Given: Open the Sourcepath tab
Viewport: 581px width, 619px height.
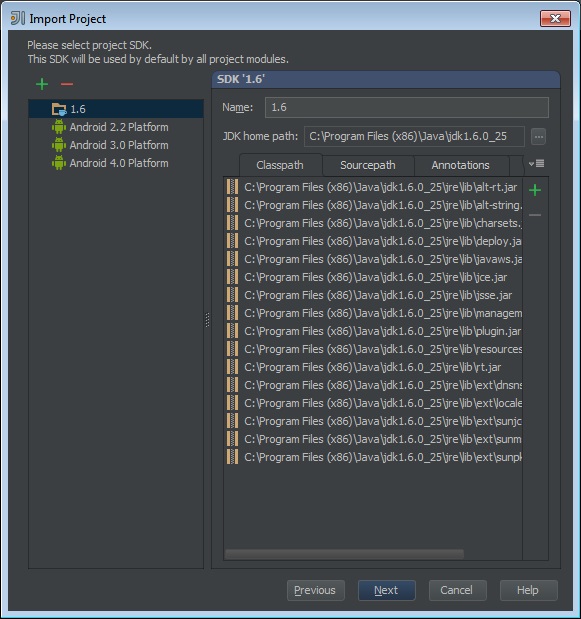Looking at the screenshot, I should [x=368, y=165].
